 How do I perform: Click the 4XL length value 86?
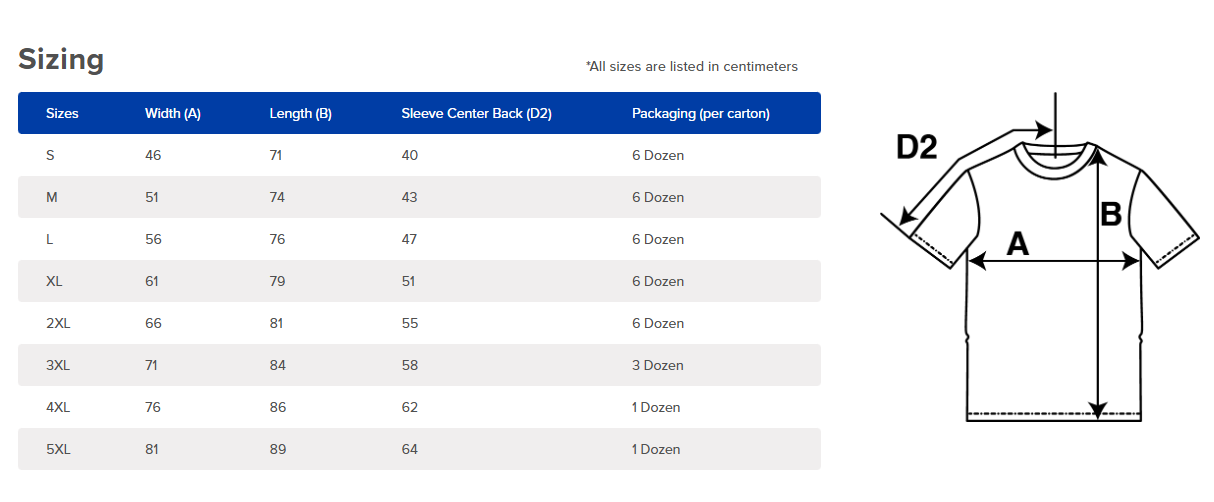point(277,407)
